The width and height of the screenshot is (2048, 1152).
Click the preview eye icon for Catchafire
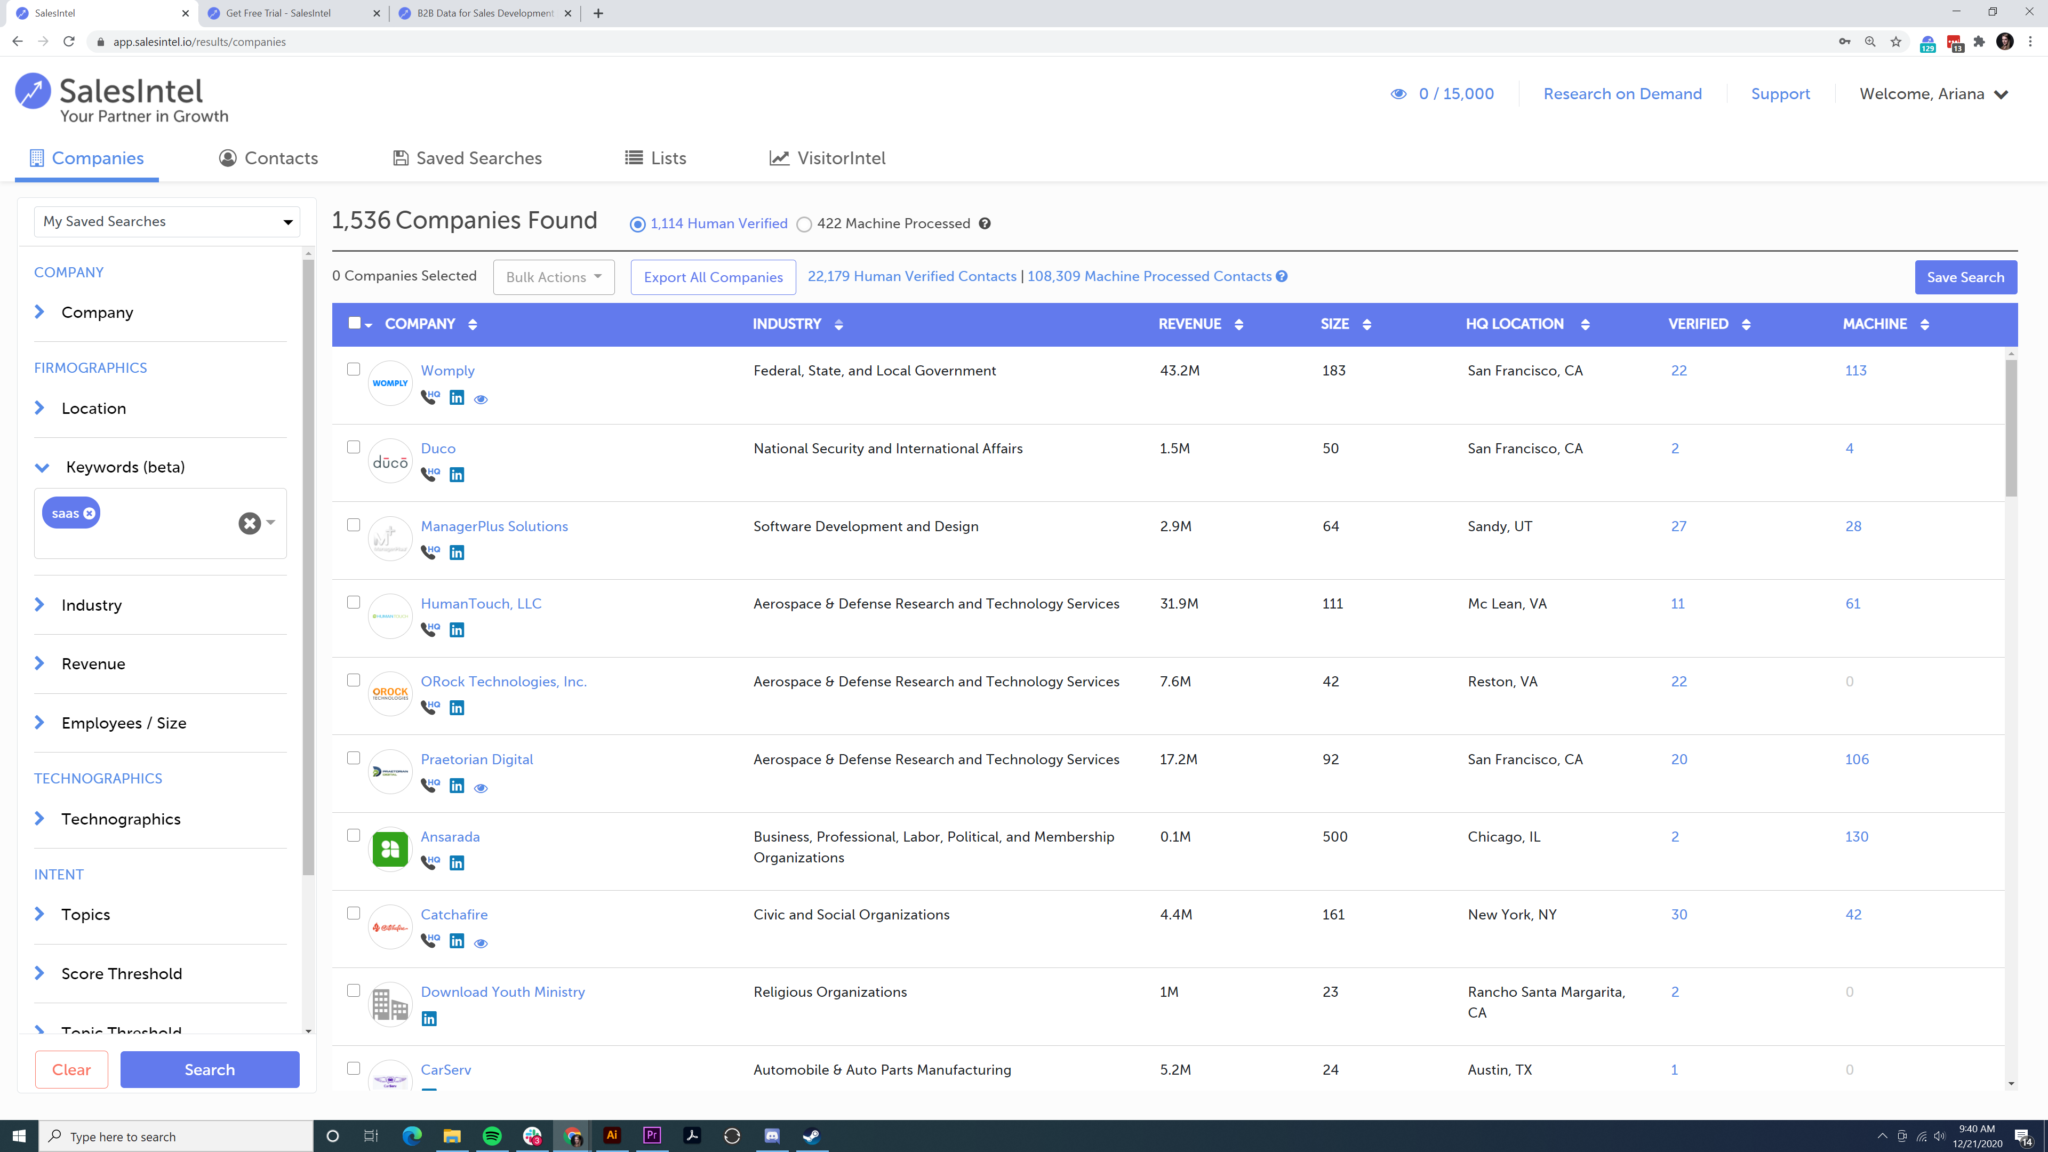click(481, 942)
